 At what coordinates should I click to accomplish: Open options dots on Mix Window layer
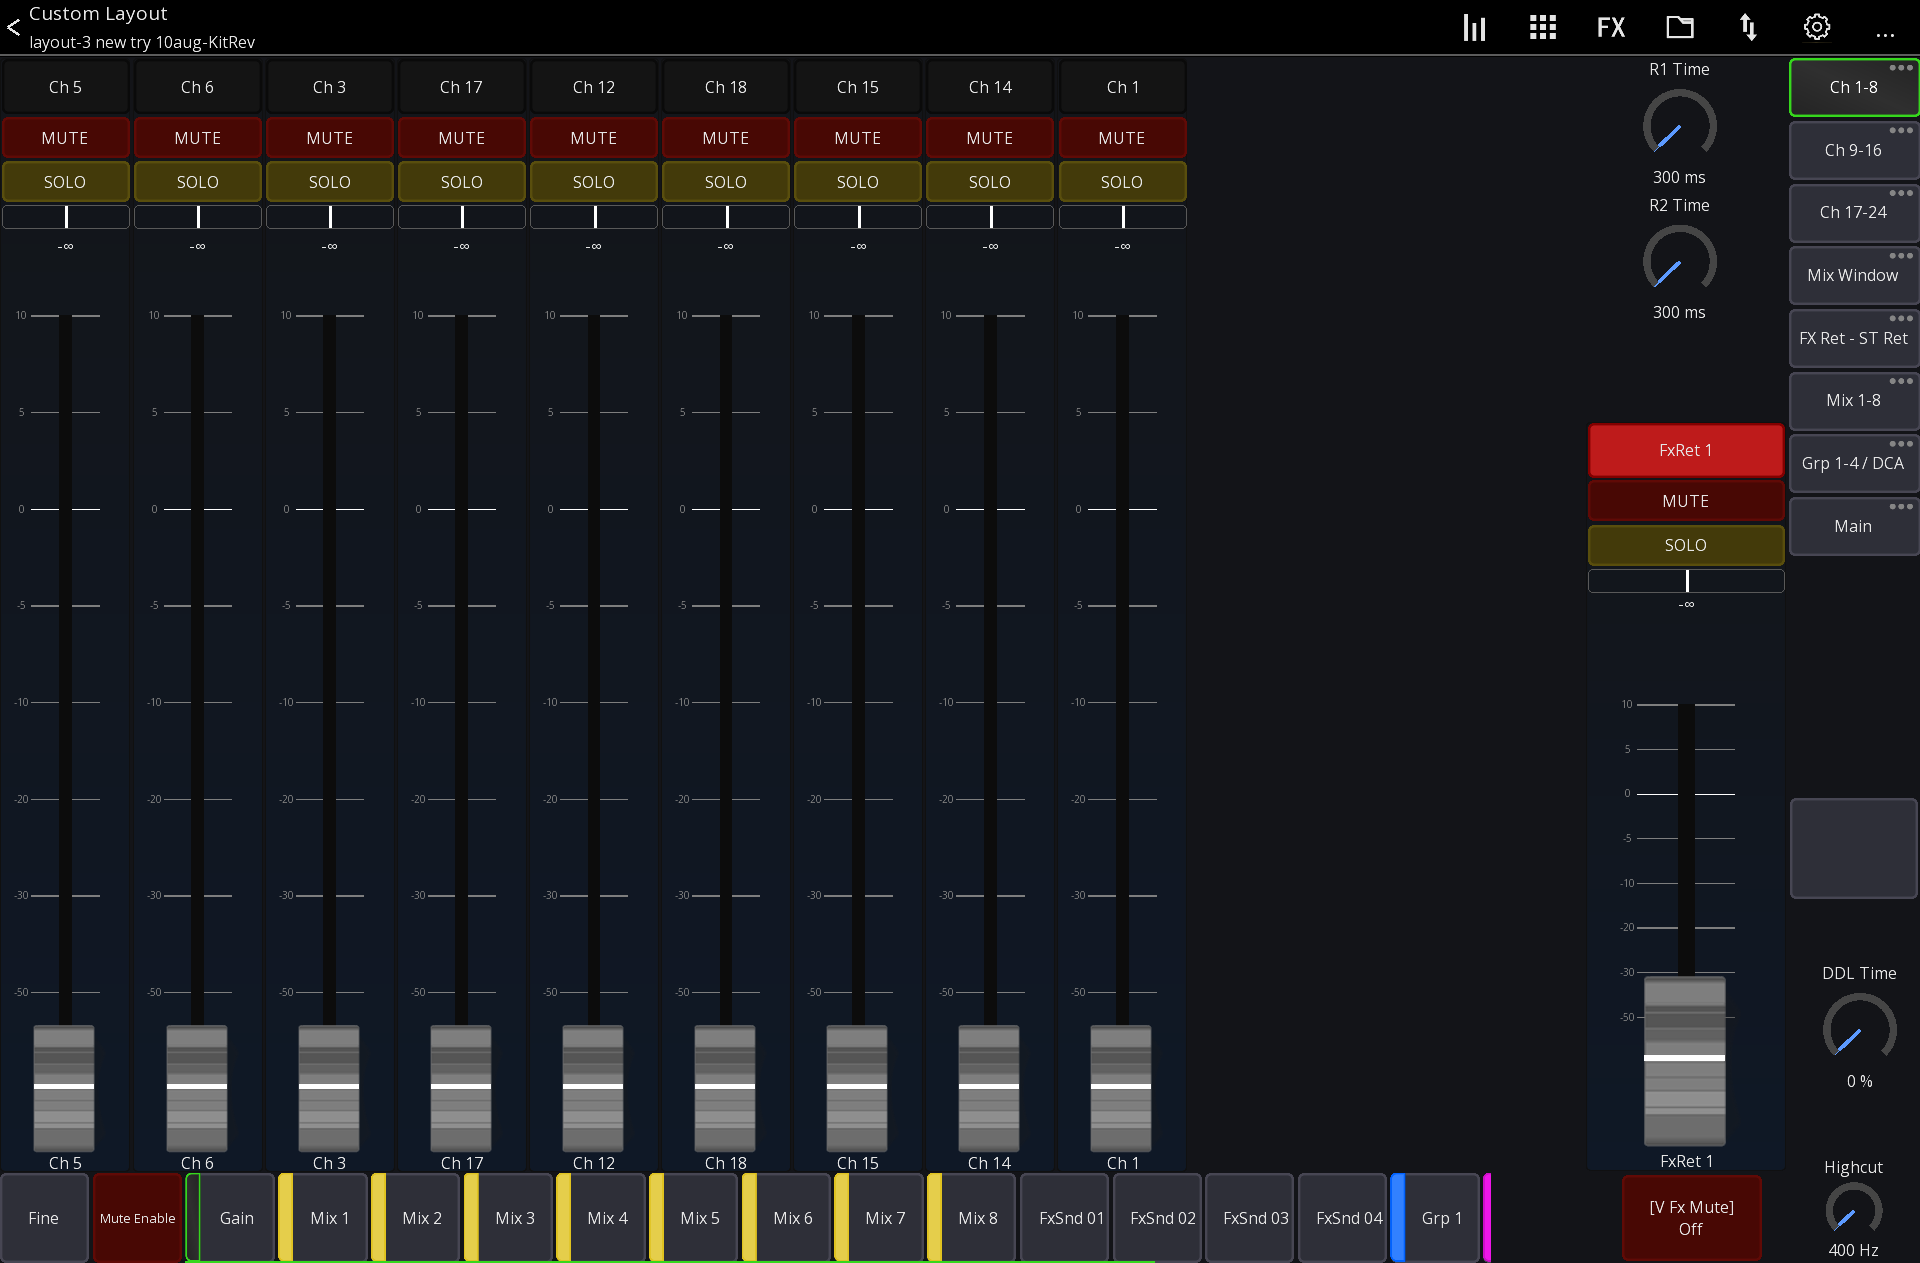[1901, 256]
